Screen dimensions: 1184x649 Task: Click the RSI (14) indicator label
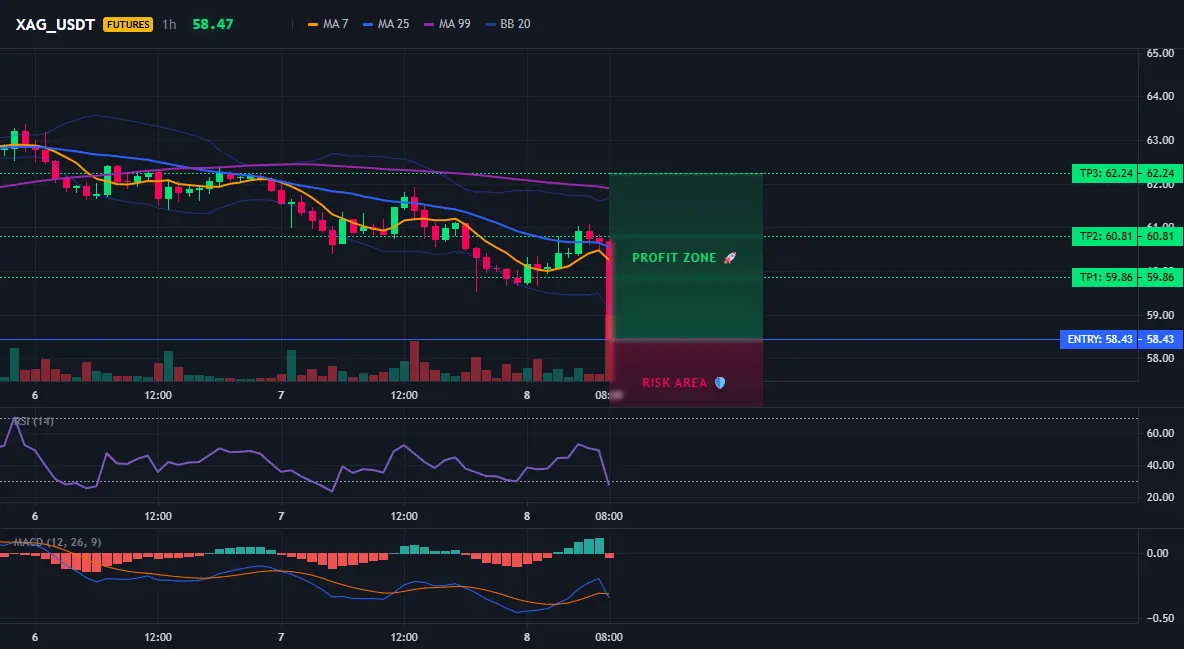tap(33, 421)
